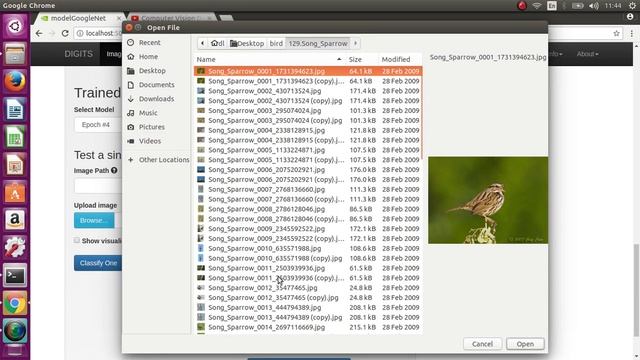Jump to Desktop path bar segment
This screenshot has height=360, width=640.
pos(247,43)
